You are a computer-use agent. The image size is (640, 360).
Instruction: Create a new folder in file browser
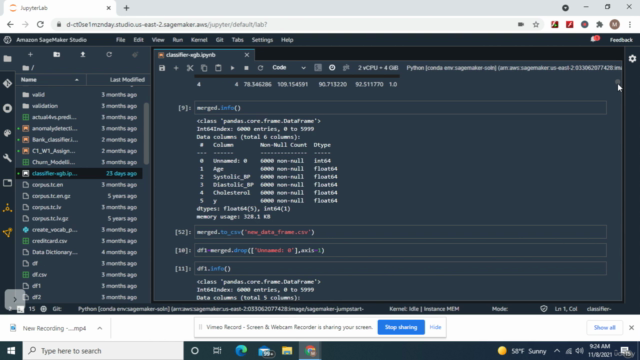56,54
